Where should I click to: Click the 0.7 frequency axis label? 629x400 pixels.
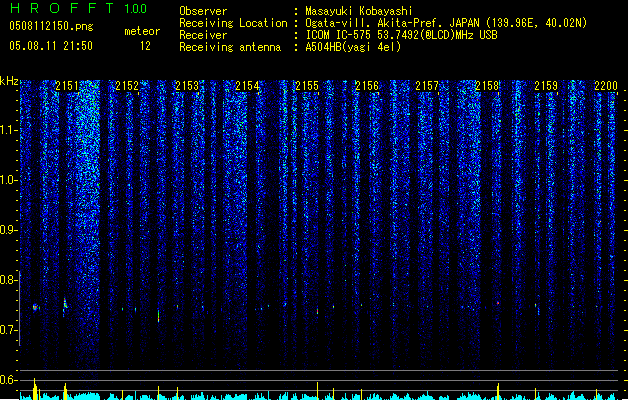tap(8, 330)
